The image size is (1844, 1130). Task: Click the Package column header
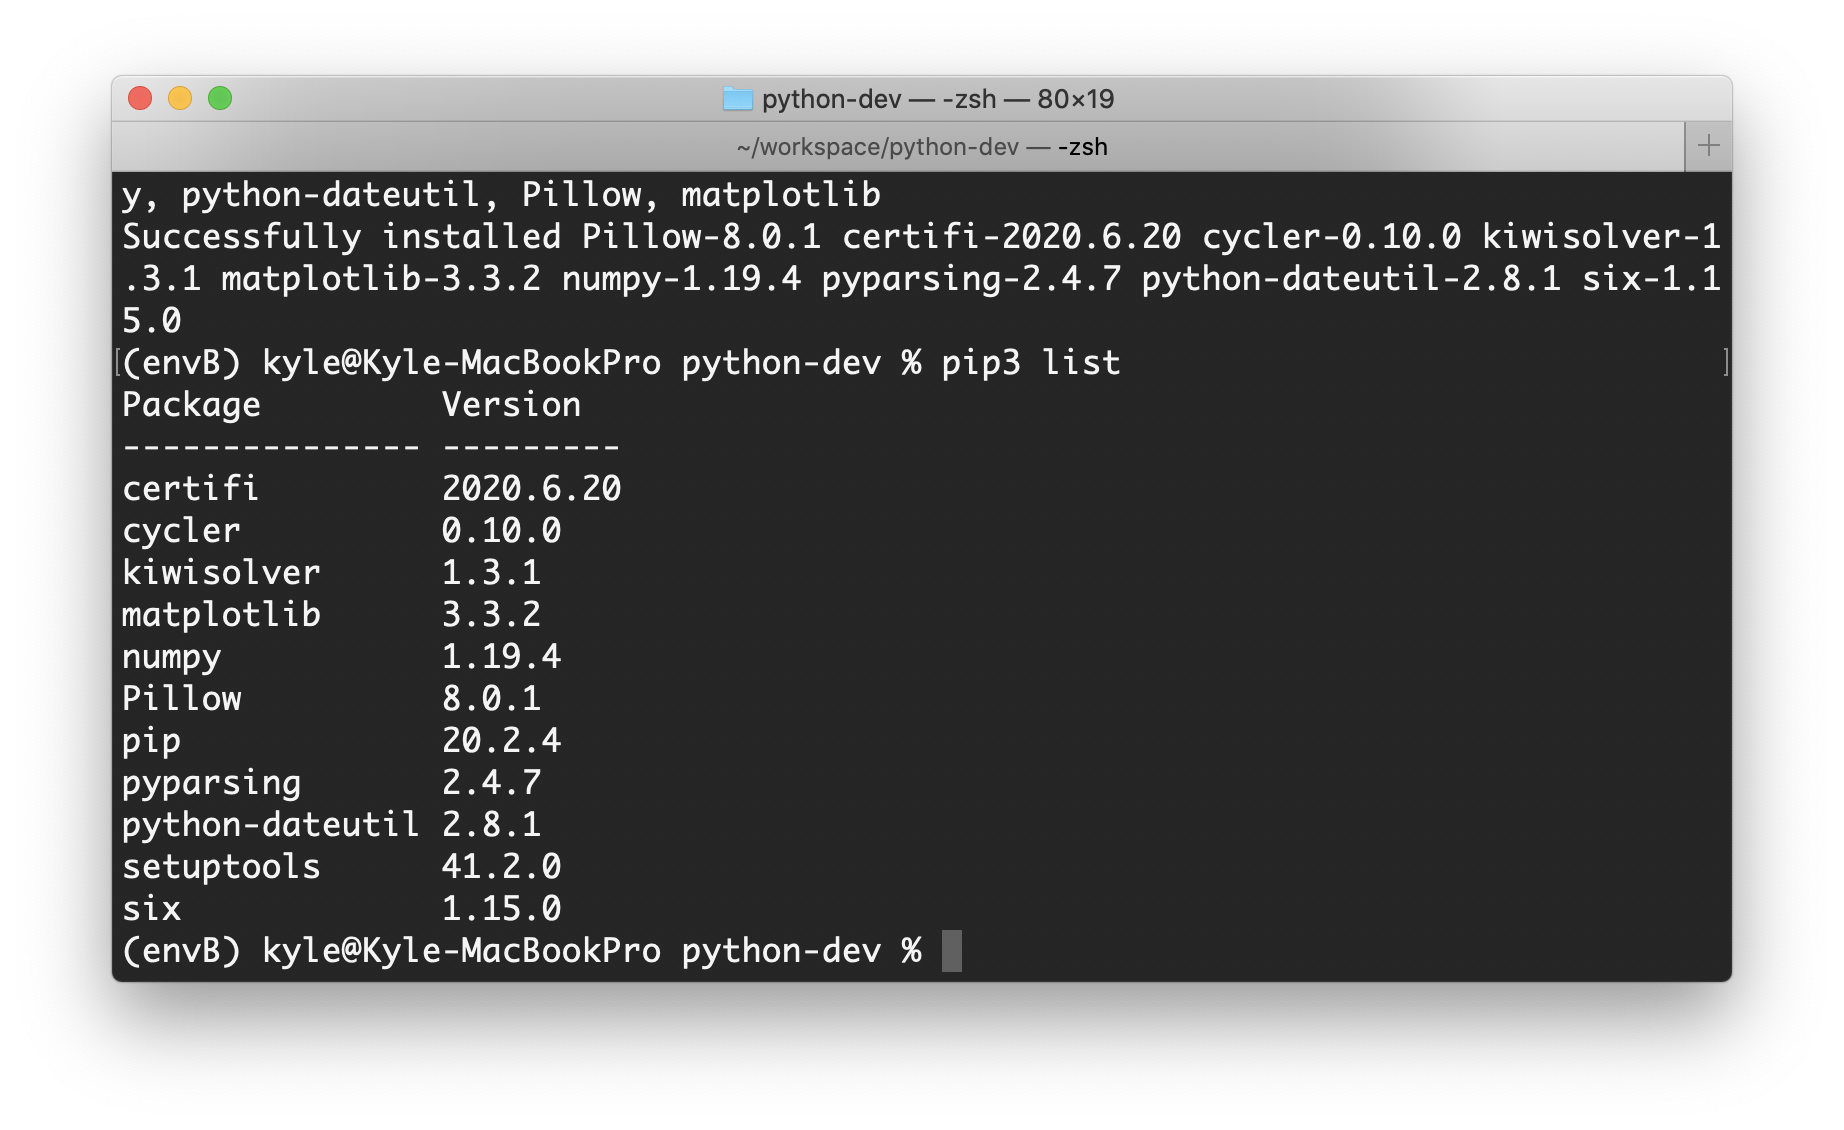(x=190, y=404)
